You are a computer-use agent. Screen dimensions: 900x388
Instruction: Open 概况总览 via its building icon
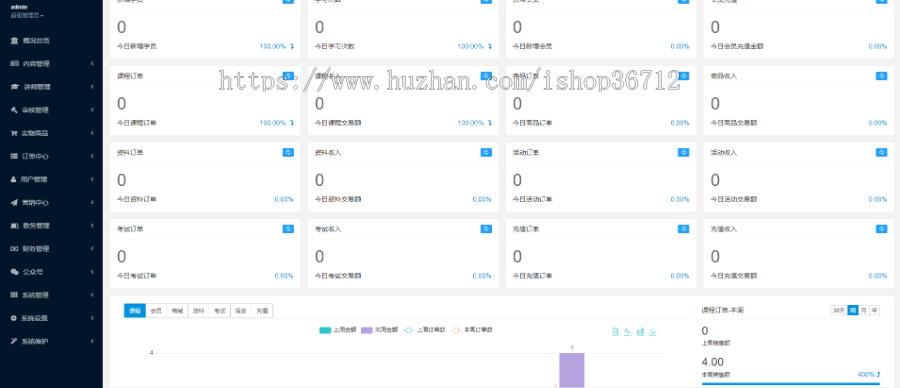tap(14, 41)
